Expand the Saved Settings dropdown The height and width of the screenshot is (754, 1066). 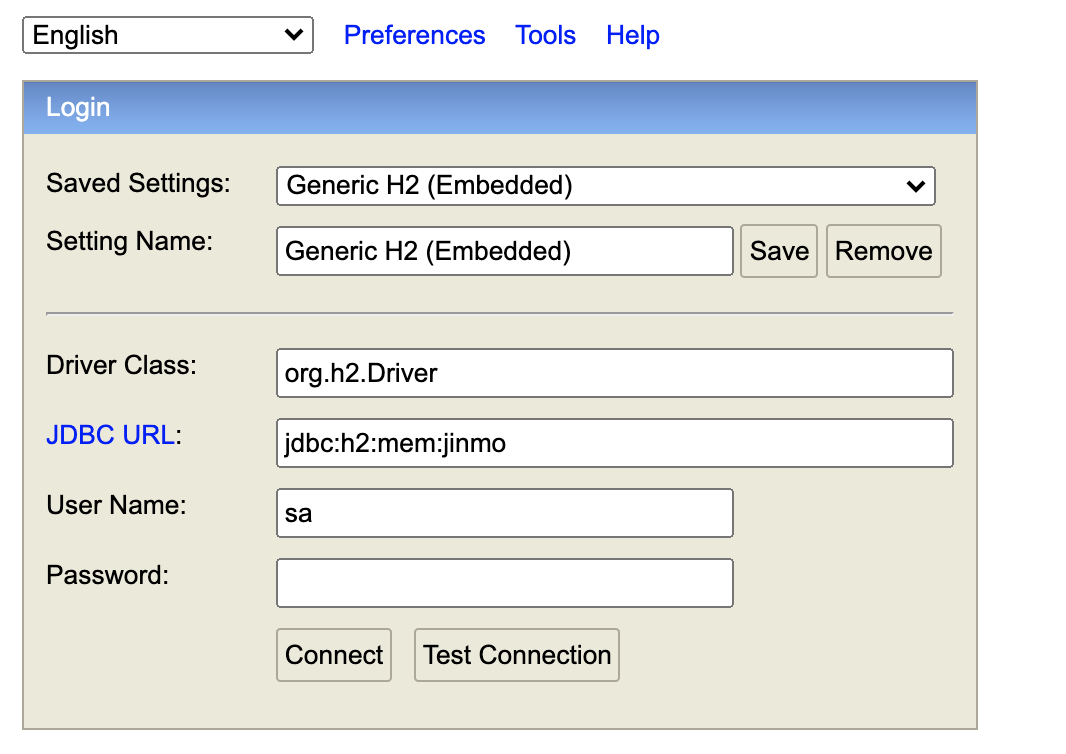(606, 186)
